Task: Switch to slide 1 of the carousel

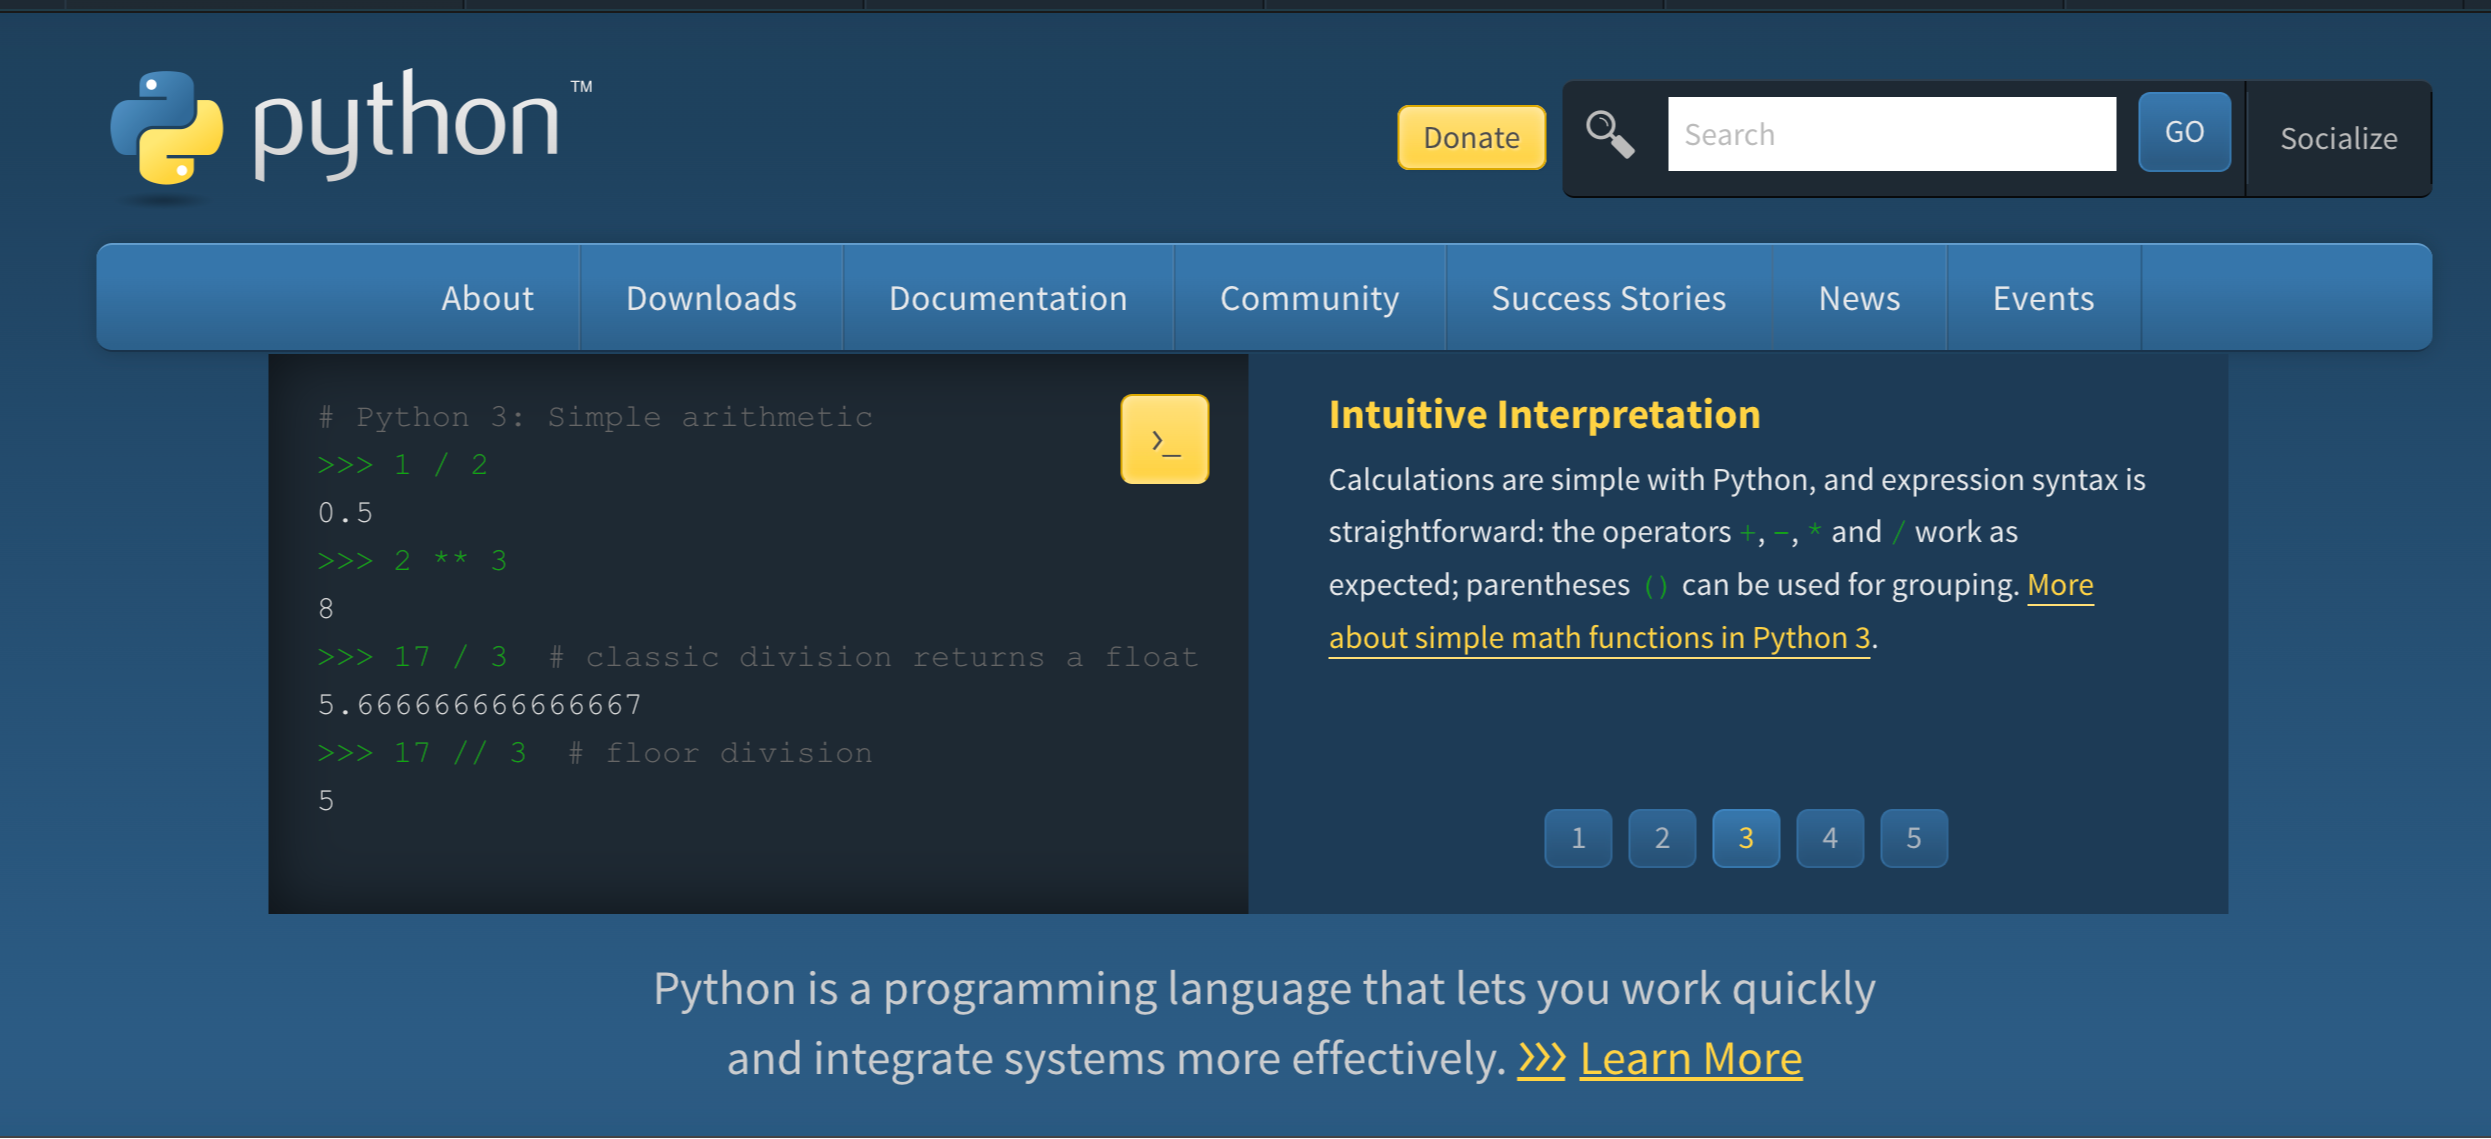Action: coord(1578,838)
